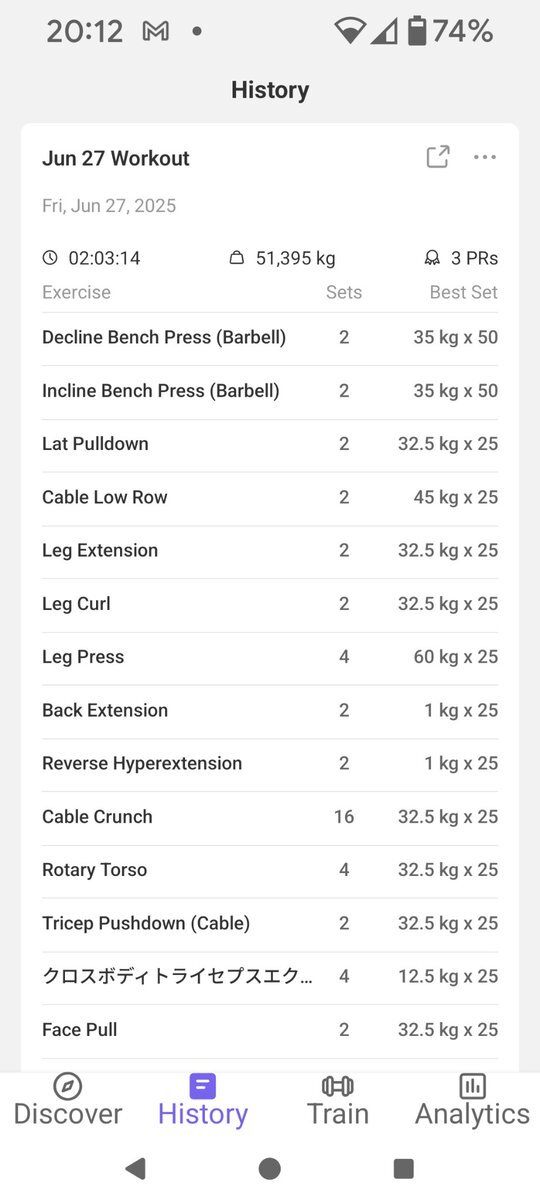
Task: Tap the Discover compass icon
Action: 67,1086
